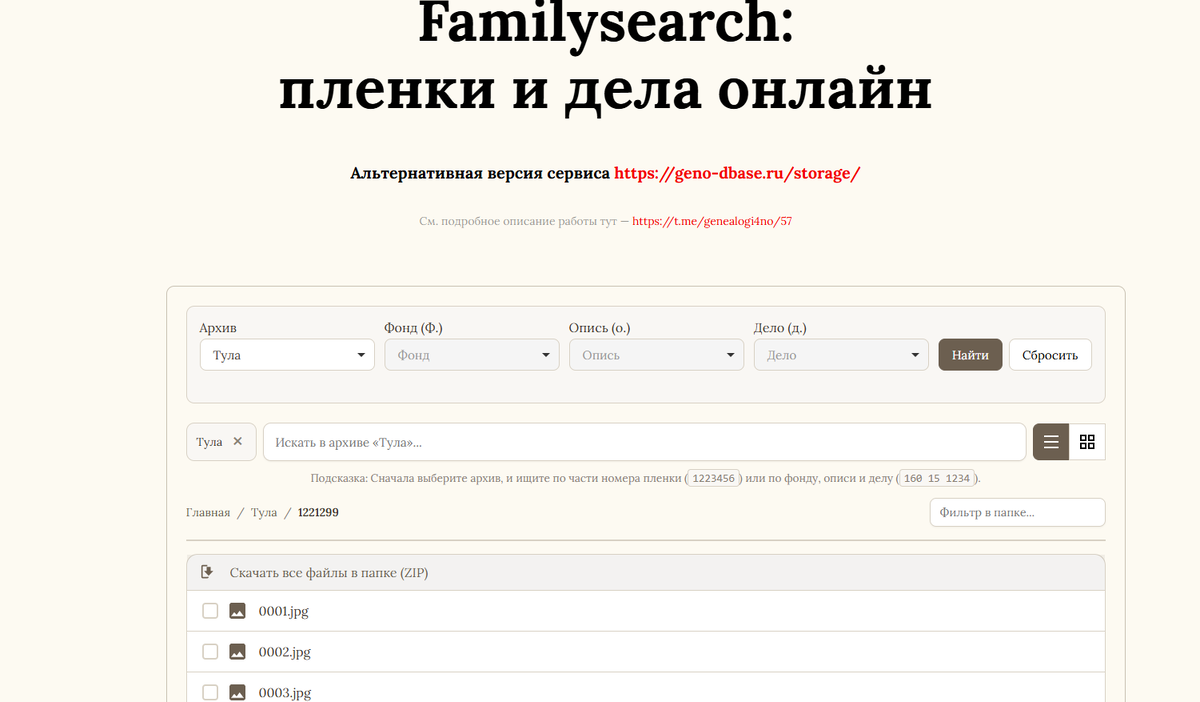Remove the Тула filter chip
Viewport: 1200px width, 702px height.
pos(238,440)
